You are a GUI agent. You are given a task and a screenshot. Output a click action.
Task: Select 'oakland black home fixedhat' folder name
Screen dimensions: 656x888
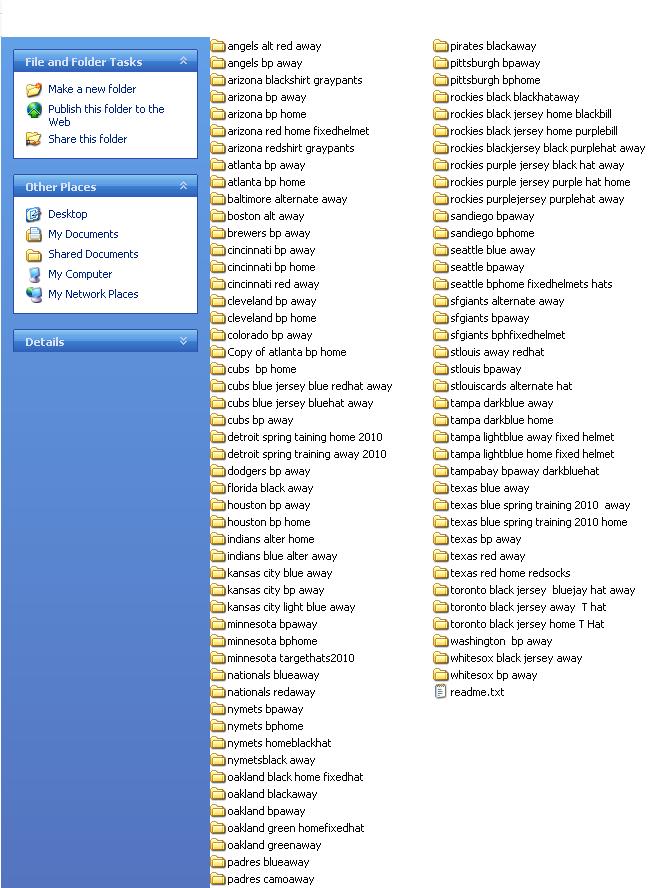[295, 776]
